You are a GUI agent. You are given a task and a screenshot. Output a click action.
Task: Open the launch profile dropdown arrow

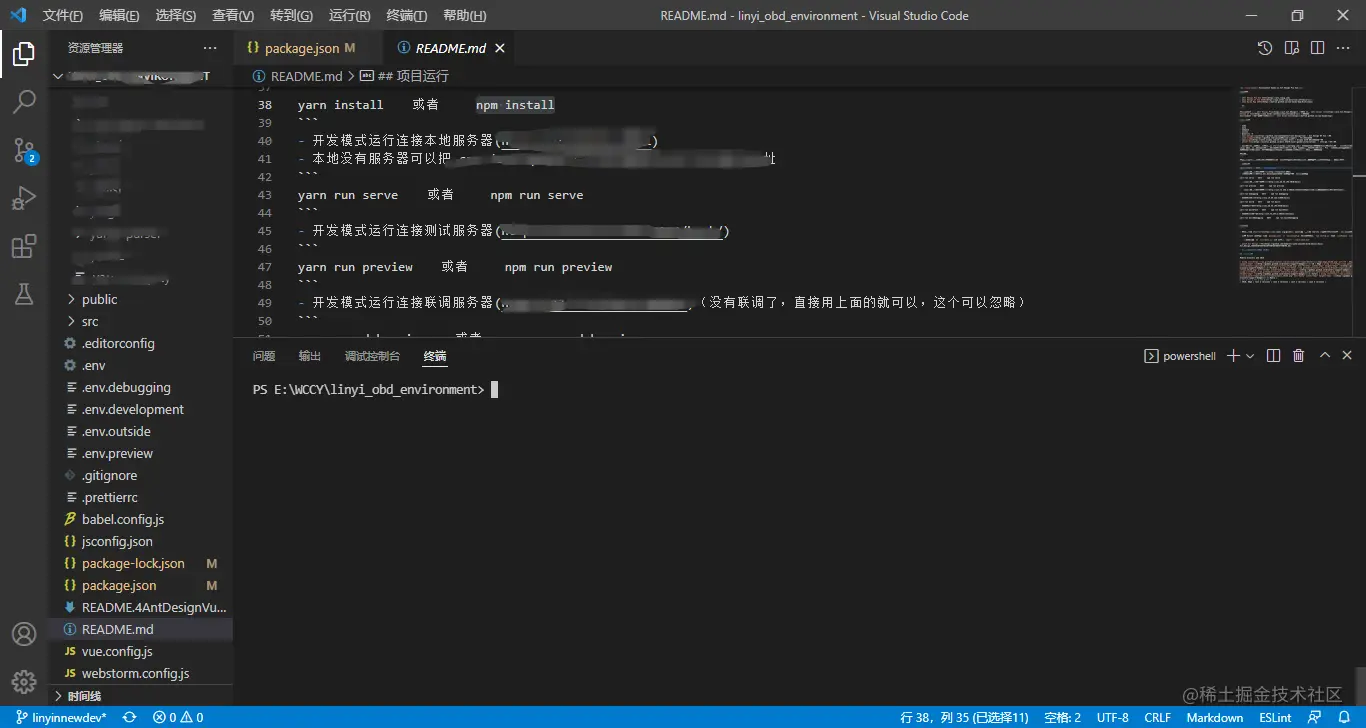[1250, 356]
